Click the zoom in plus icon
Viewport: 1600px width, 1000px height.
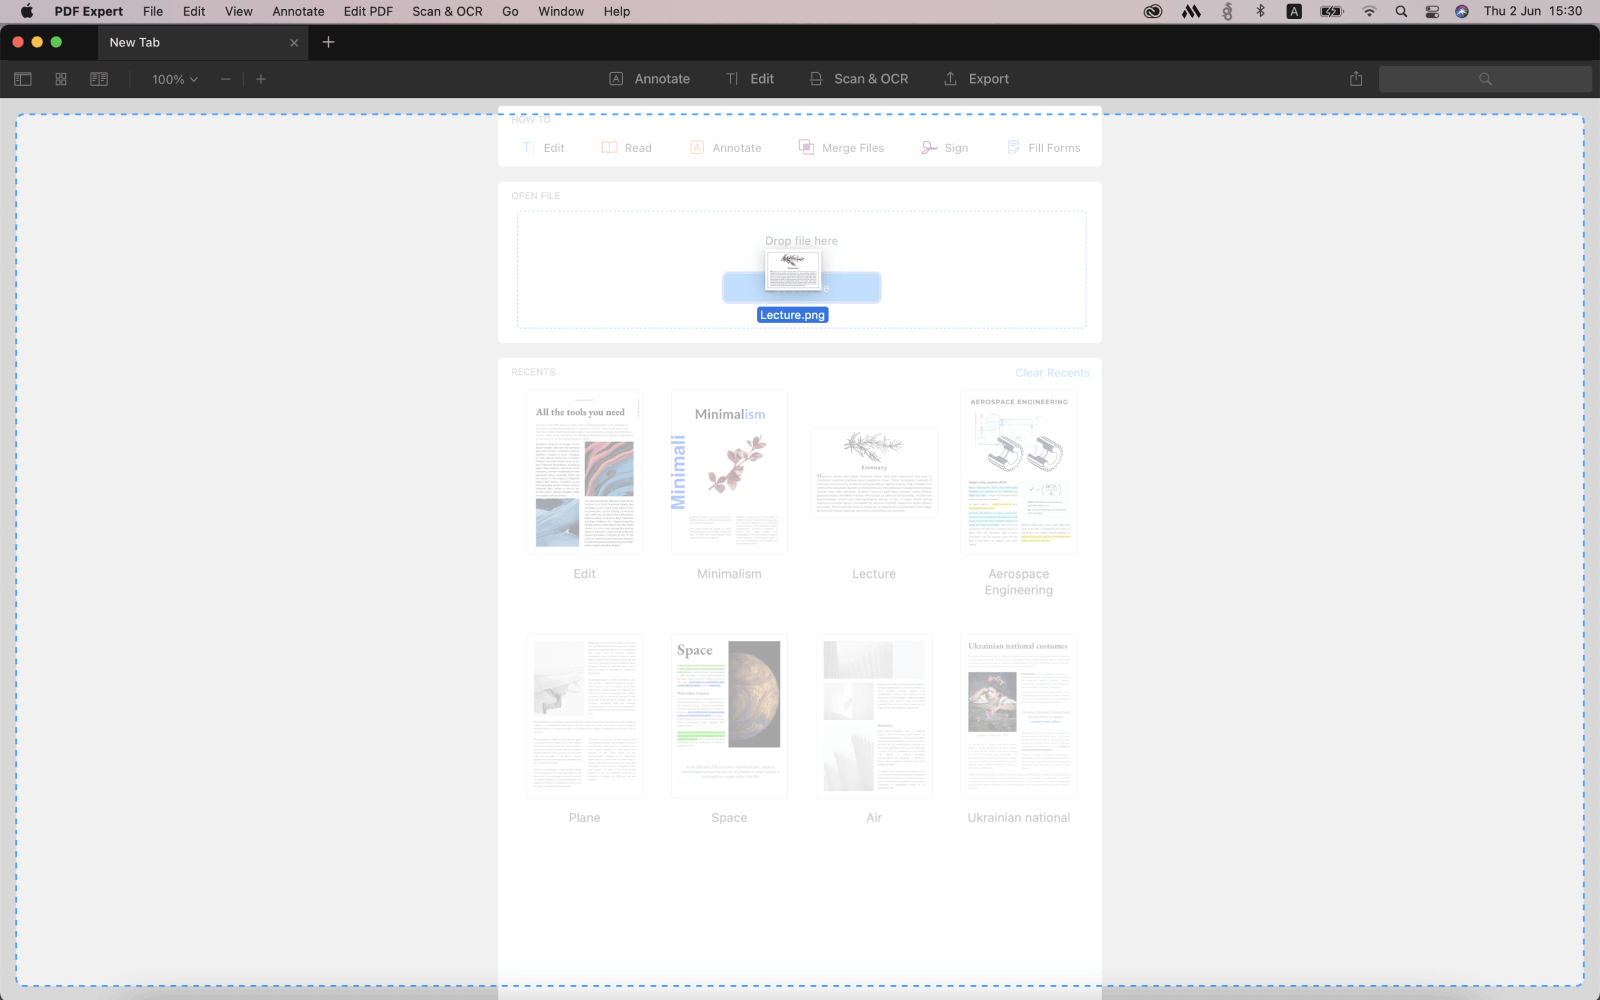tap(261, 79)
